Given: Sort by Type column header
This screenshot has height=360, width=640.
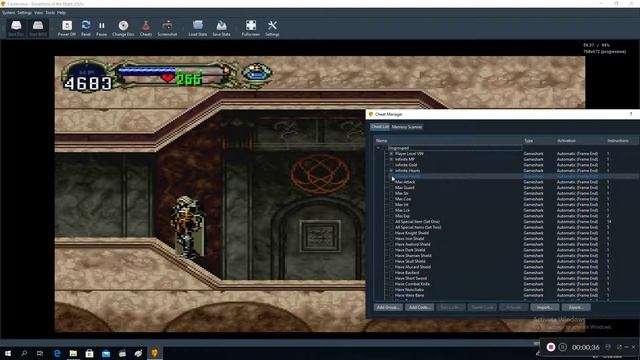Looking at the screenshot, I should [538, 141].
